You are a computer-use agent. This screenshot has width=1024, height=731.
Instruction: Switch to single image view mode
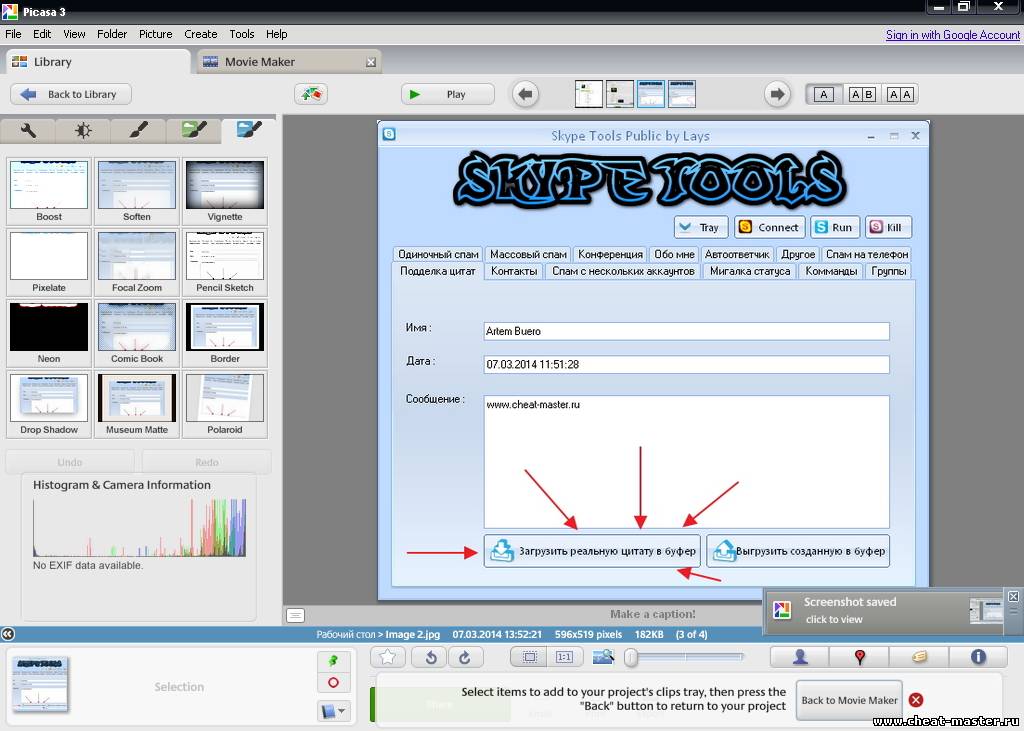click(x=824, y=94)
